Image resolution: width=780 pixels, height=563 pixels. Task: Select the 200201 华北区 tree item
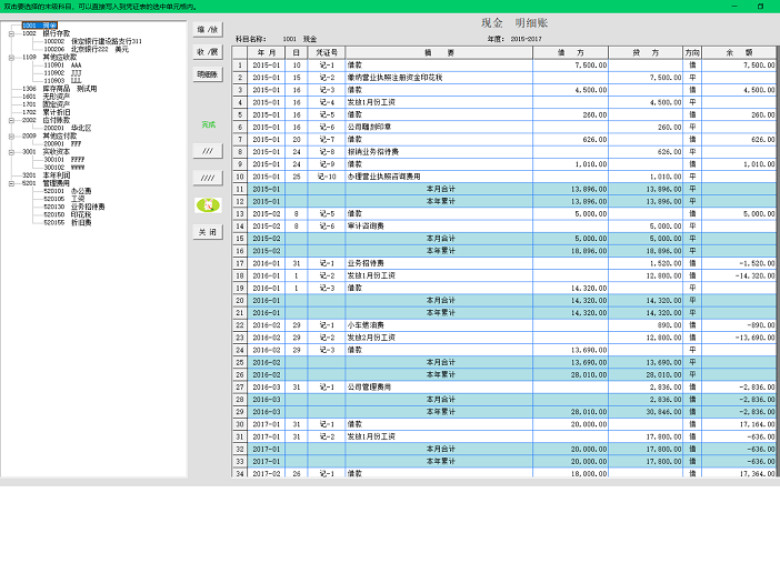(x=67, y=128)
